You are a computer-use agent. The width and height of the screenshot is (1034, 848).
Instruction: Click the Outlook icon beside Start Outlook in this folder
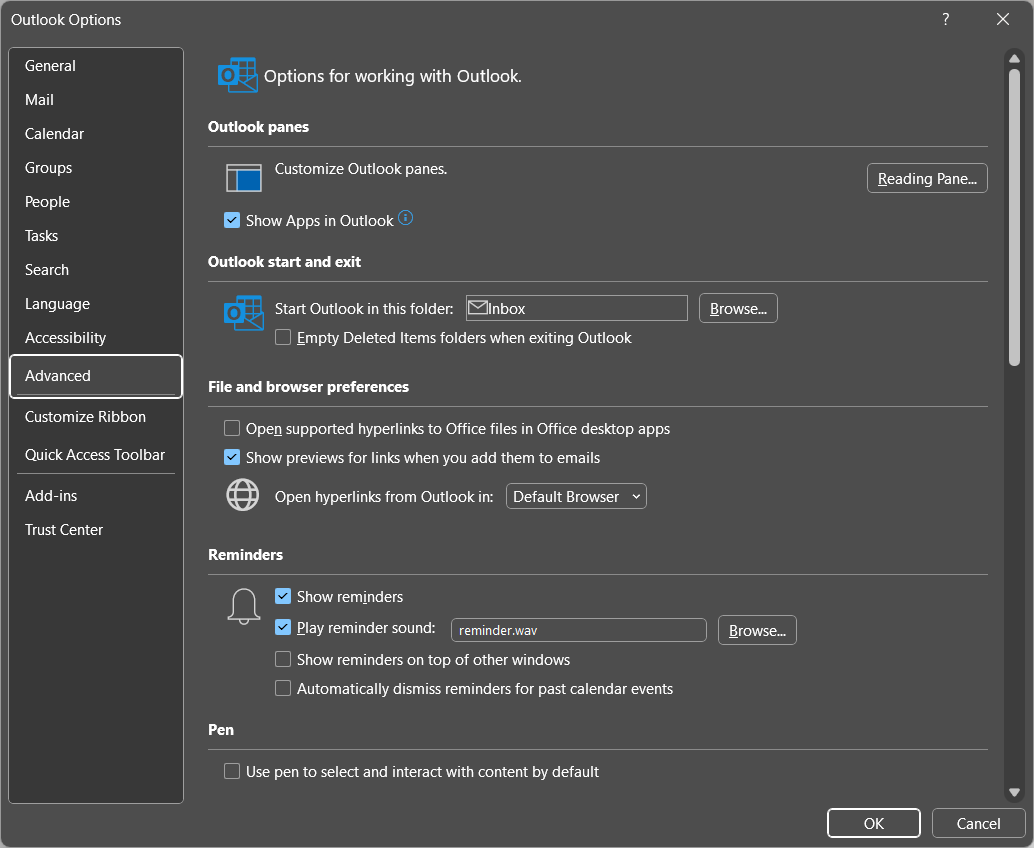click(243, 313)
